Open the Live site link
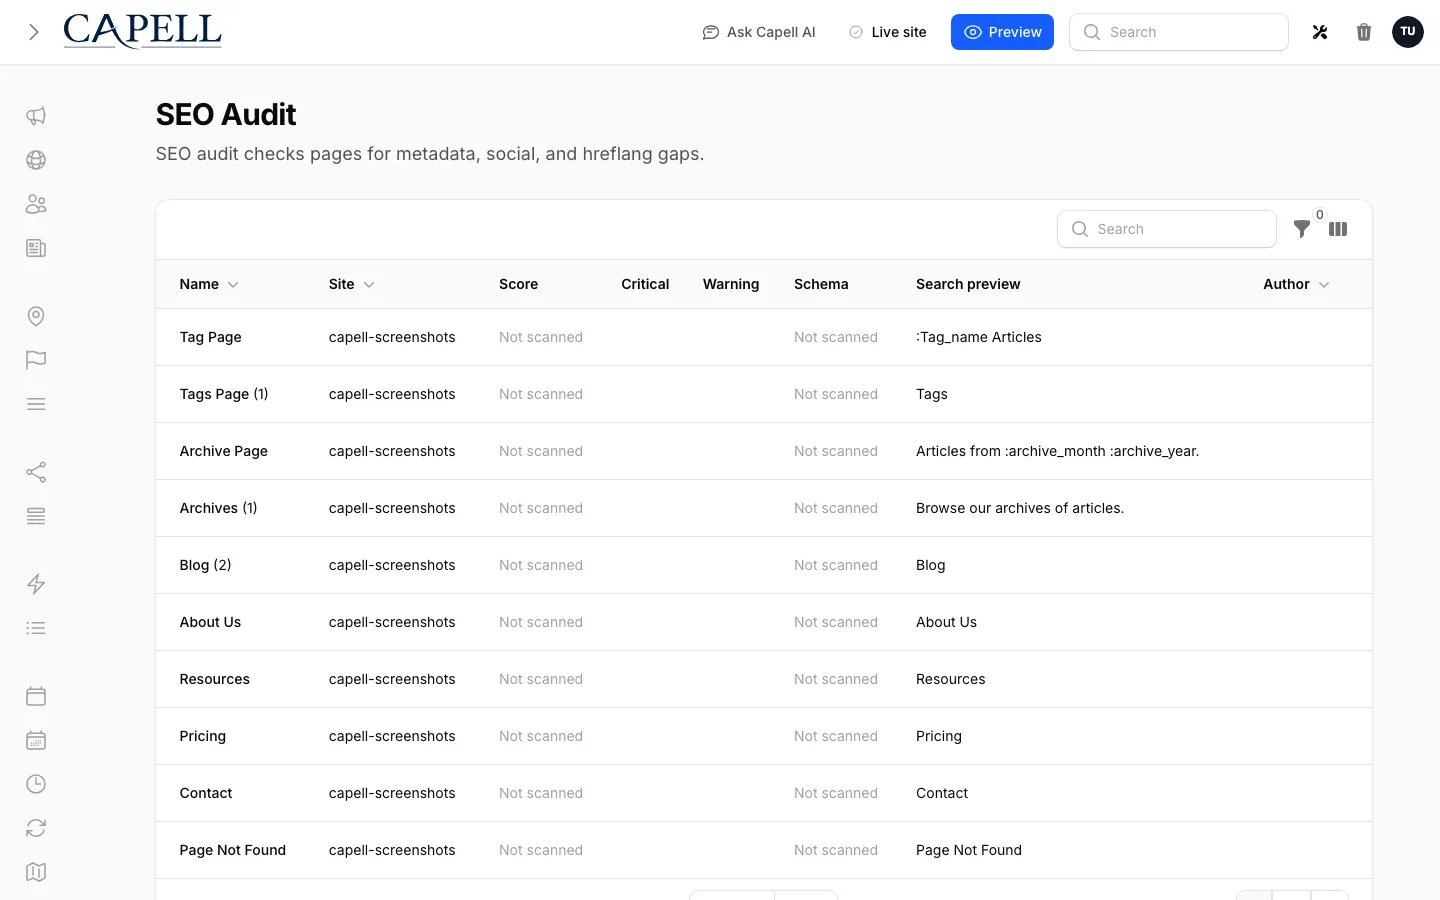The height and width of the screenshot is (900, 1440). (x=887, y=32)
